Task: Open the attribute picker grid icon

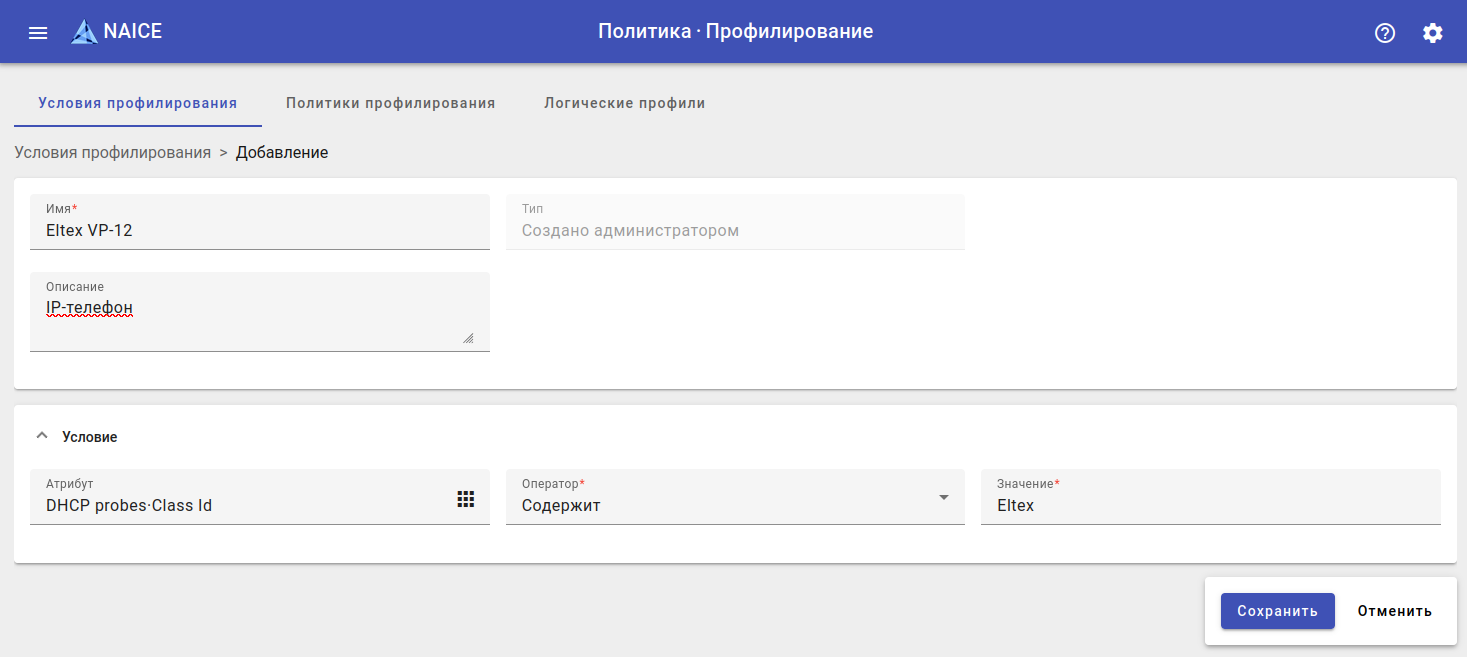Action: (x=465, y=499)
